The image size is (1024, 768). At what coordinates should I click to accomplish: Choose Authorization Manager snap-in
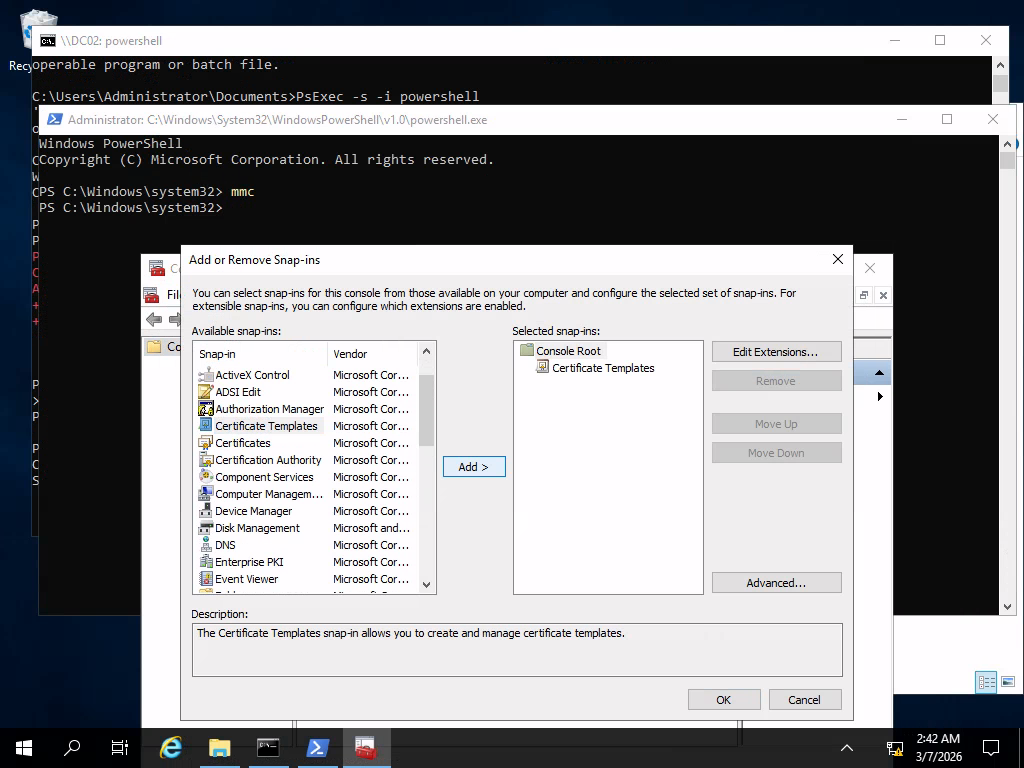coord(269,409)
